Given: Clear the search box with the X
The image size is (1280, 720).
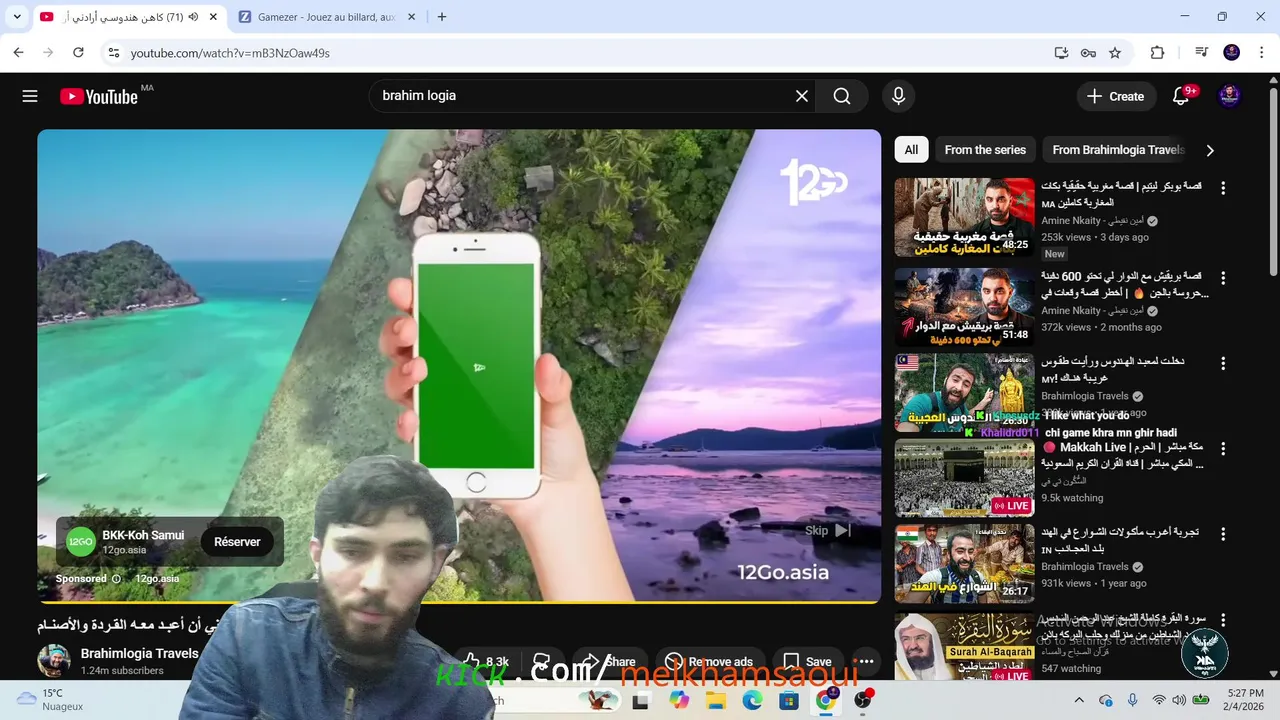Looking at the screenshot, I should point(802,96).
